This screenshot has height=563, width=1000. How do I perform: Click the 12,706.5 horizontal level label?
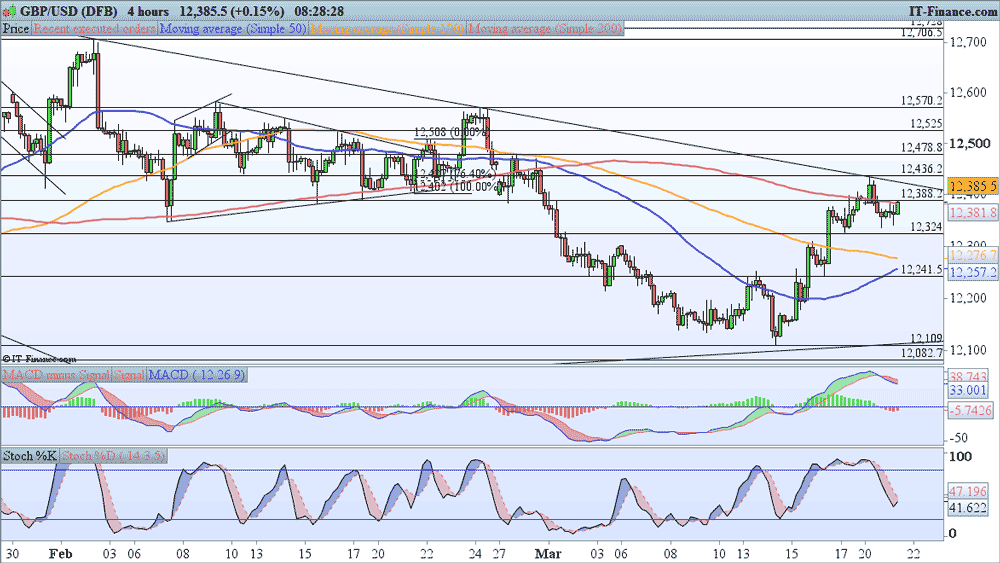pos(922,33)
